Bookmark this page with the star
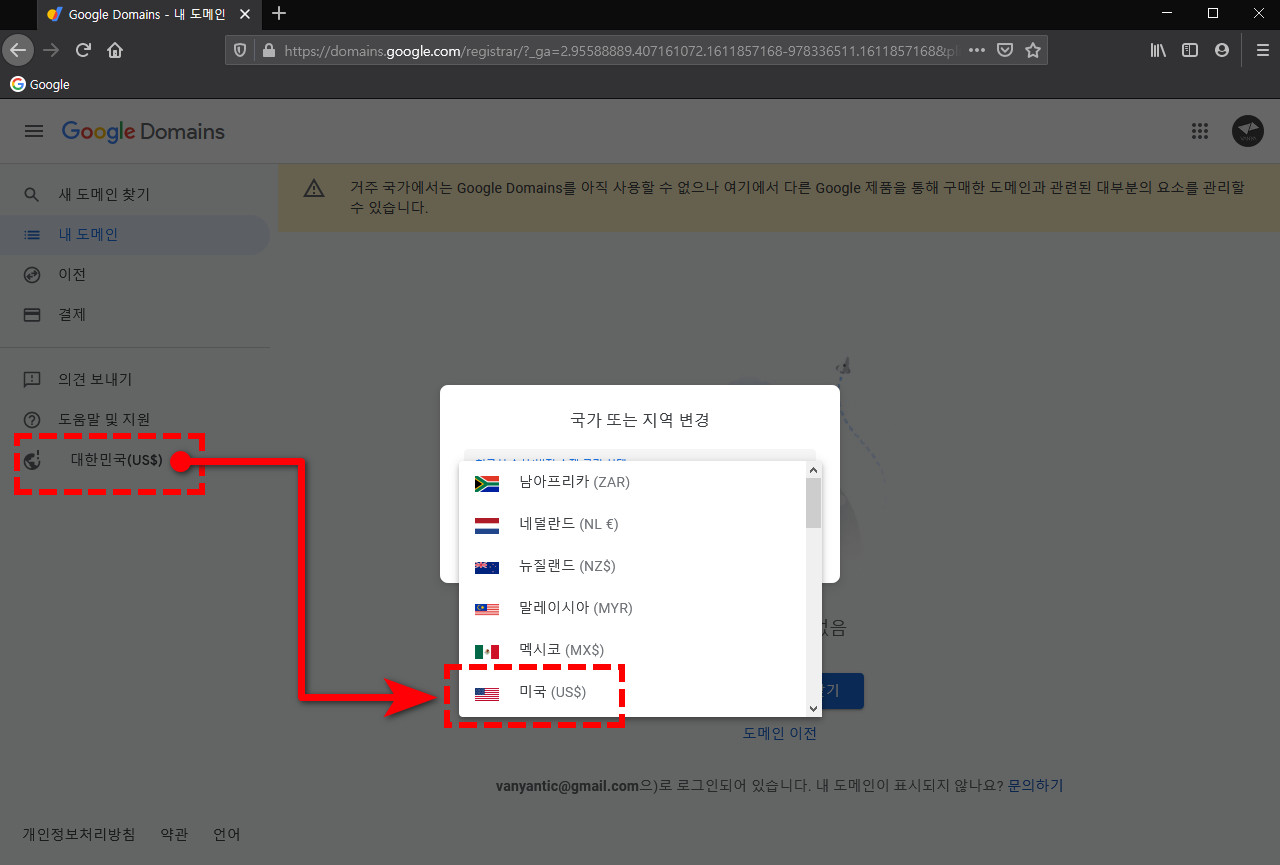 click(1033, 50)
